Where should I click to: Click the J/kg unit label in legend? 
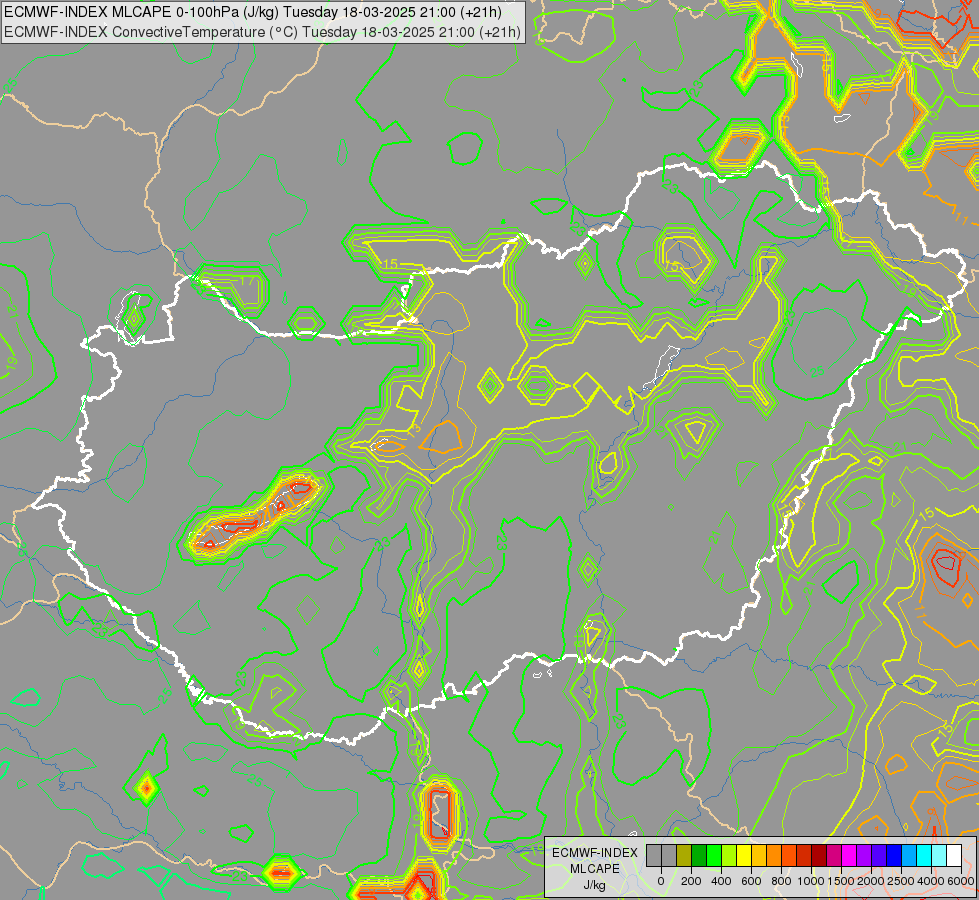point(594,886)
